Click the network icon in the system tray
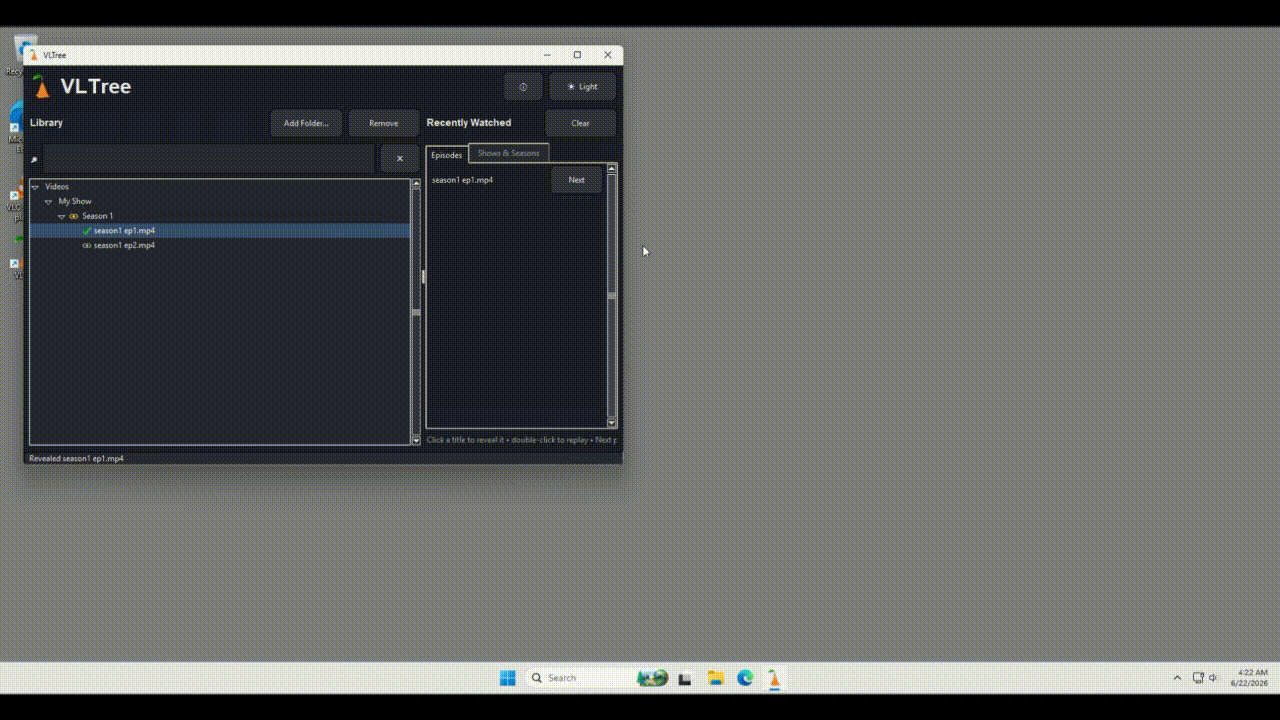Screen dimensions: 1280x720 [1198, 678]
